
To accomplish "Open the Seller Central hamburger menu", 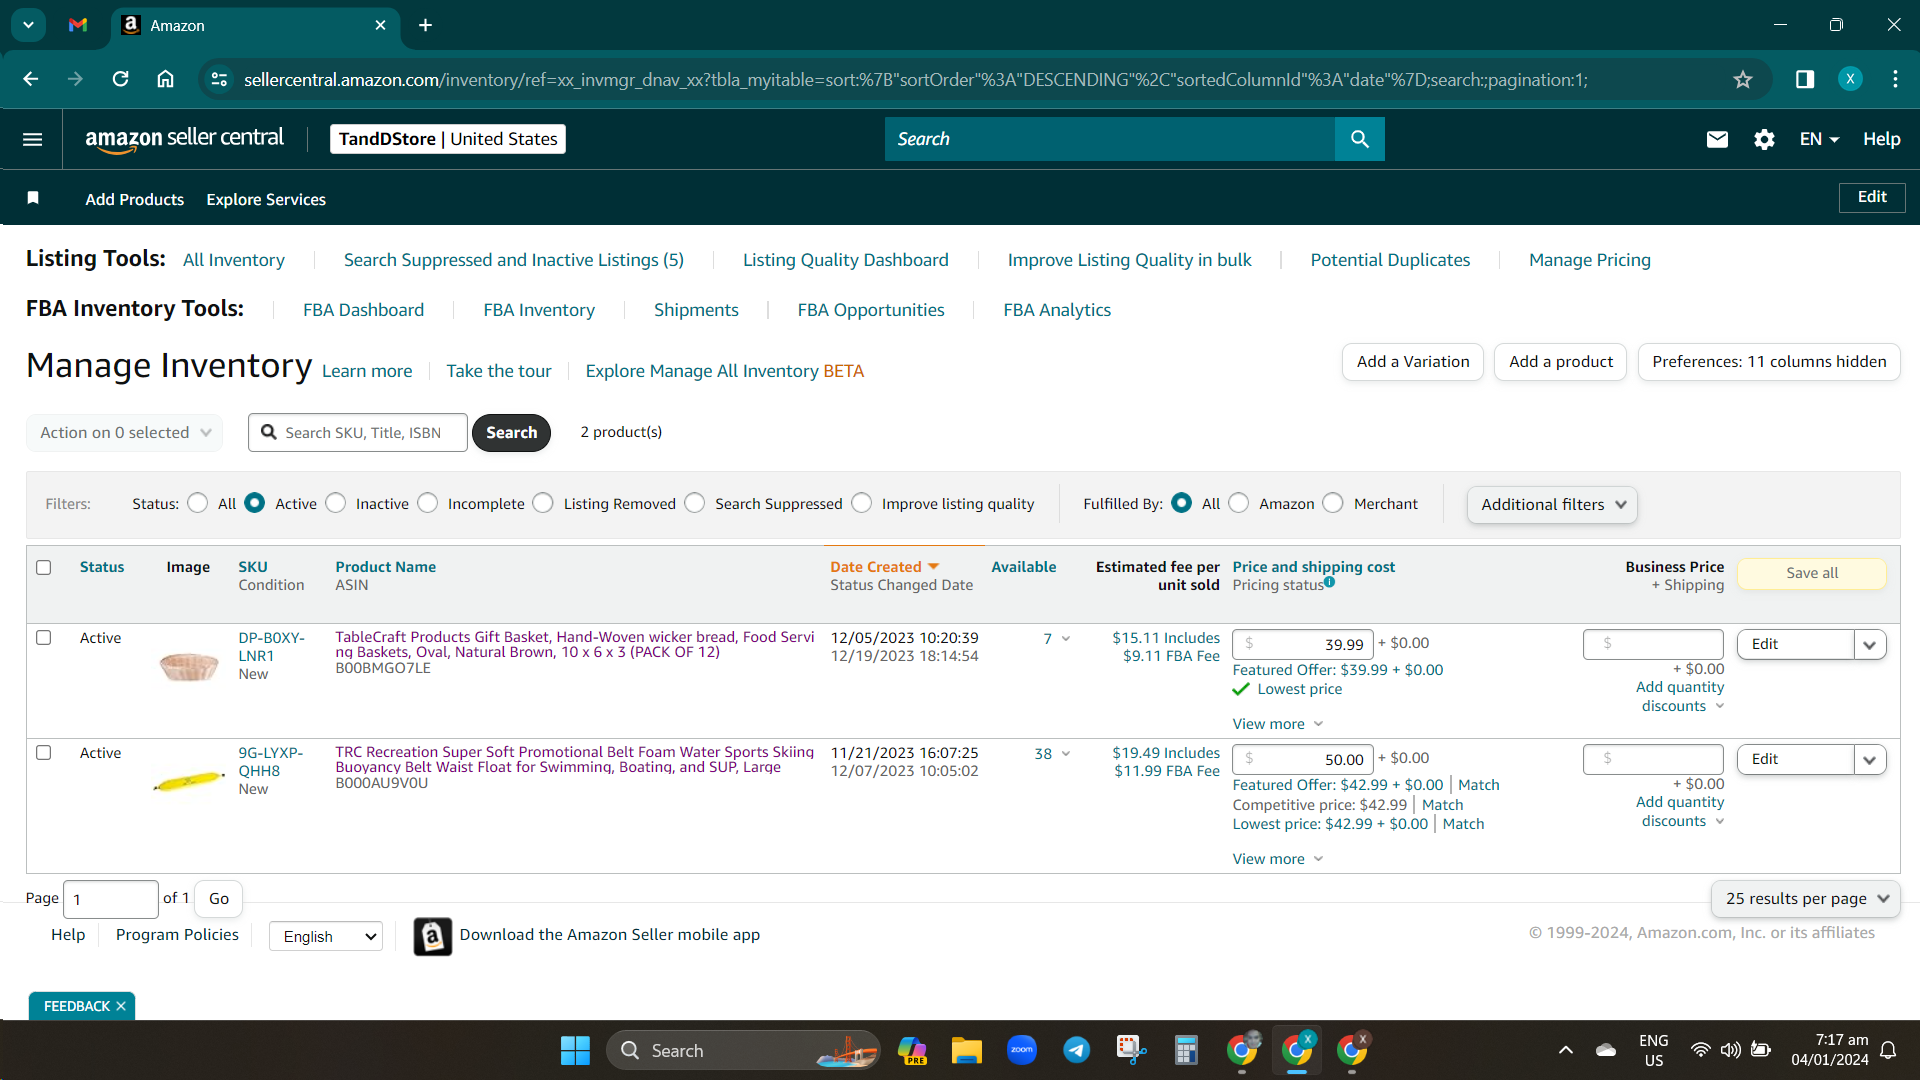I will 32,139.
